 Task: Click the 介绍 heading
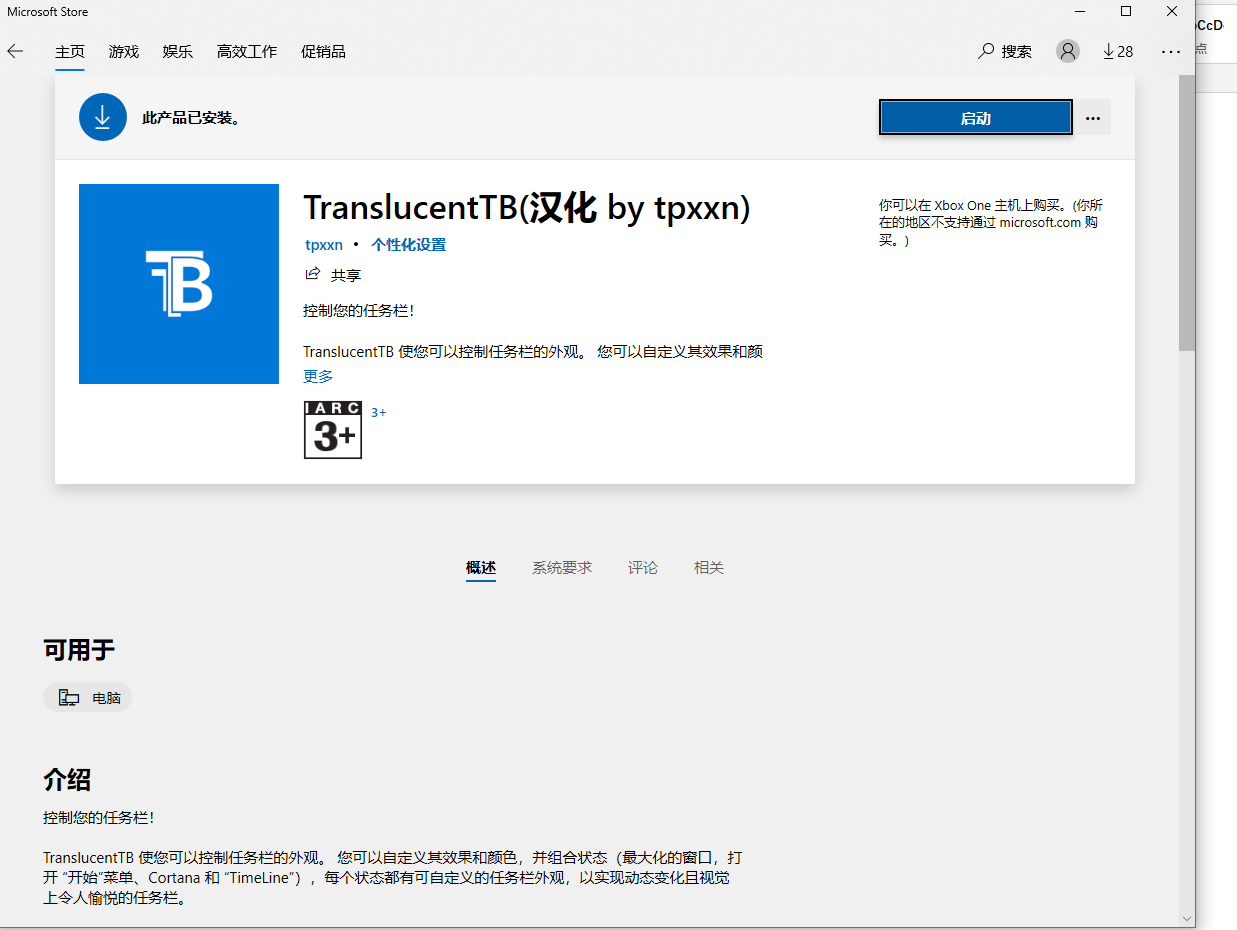tap(67, 780)
